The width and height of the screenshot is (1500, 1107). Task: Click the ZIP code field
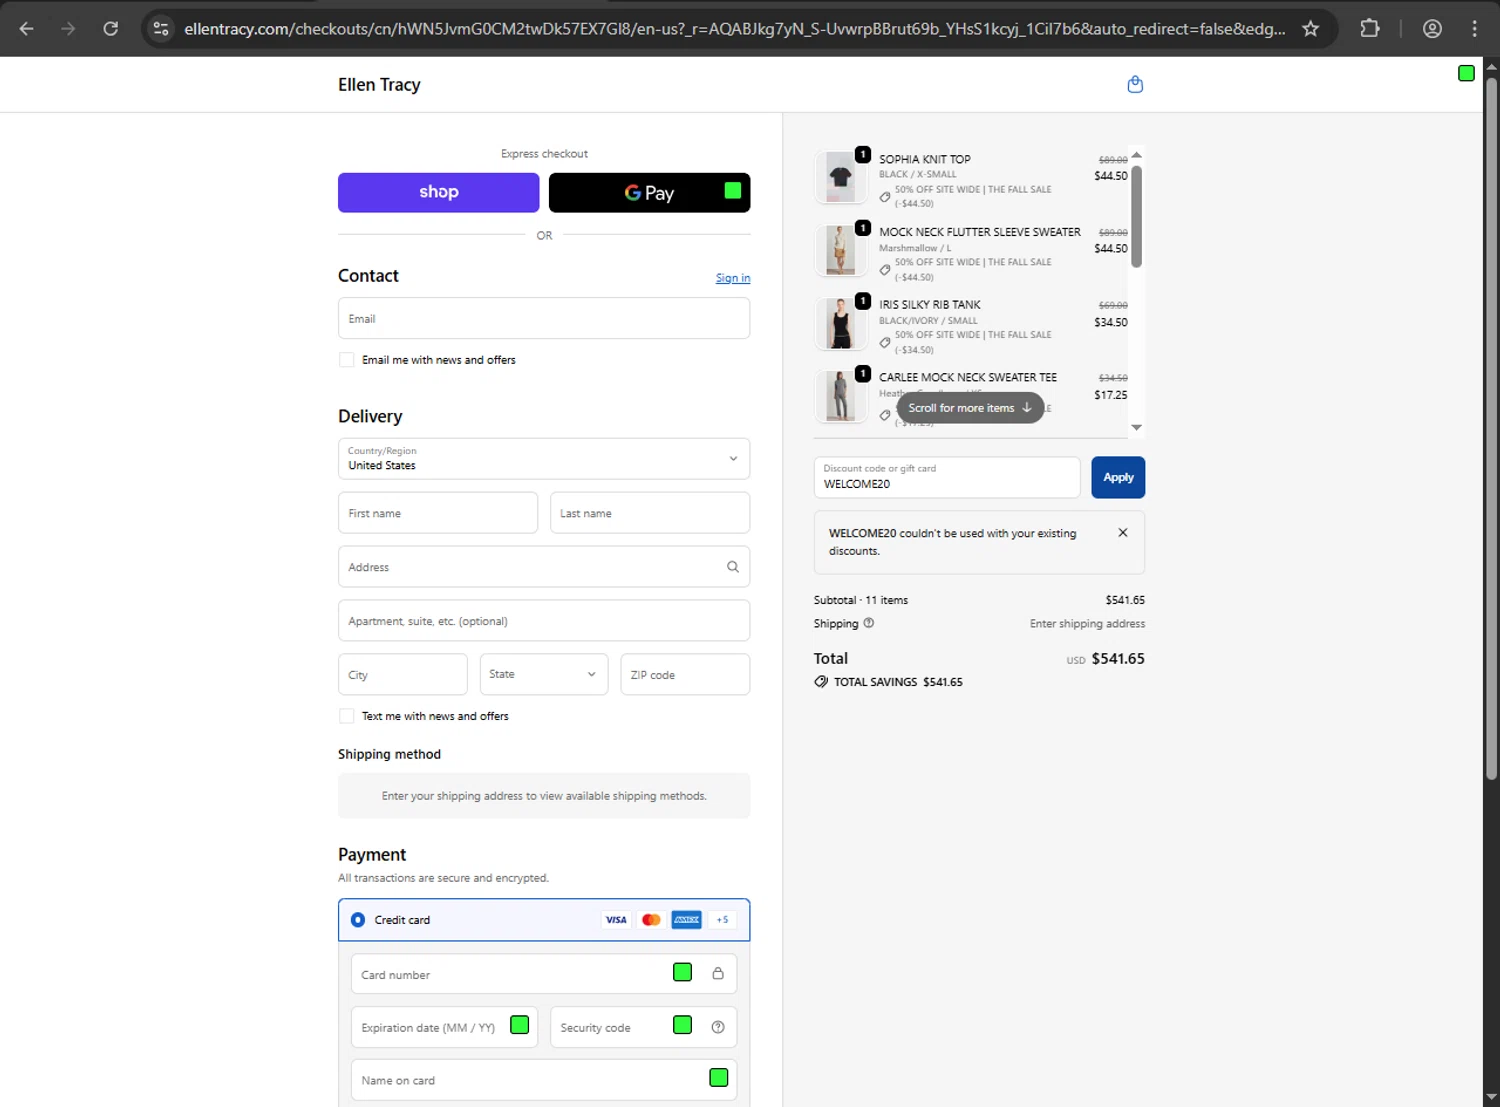pyautogui.click(x=685, y=675)
